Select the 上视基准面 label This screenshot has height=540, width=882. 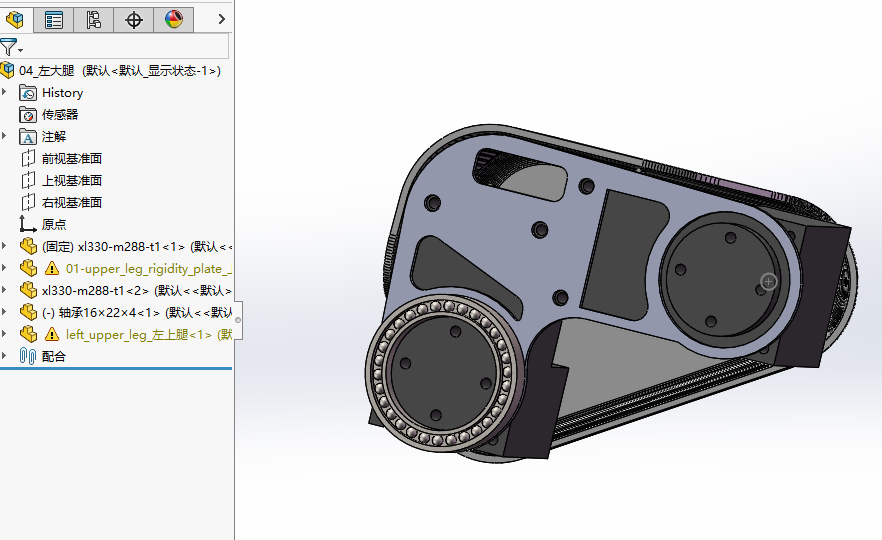tap(72, 181)
